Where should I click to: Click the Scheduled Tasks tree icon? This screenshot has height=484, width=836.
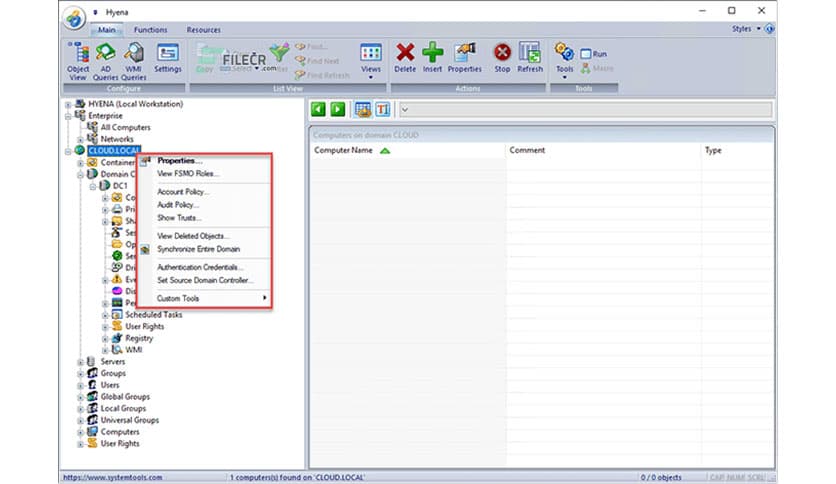117,315
